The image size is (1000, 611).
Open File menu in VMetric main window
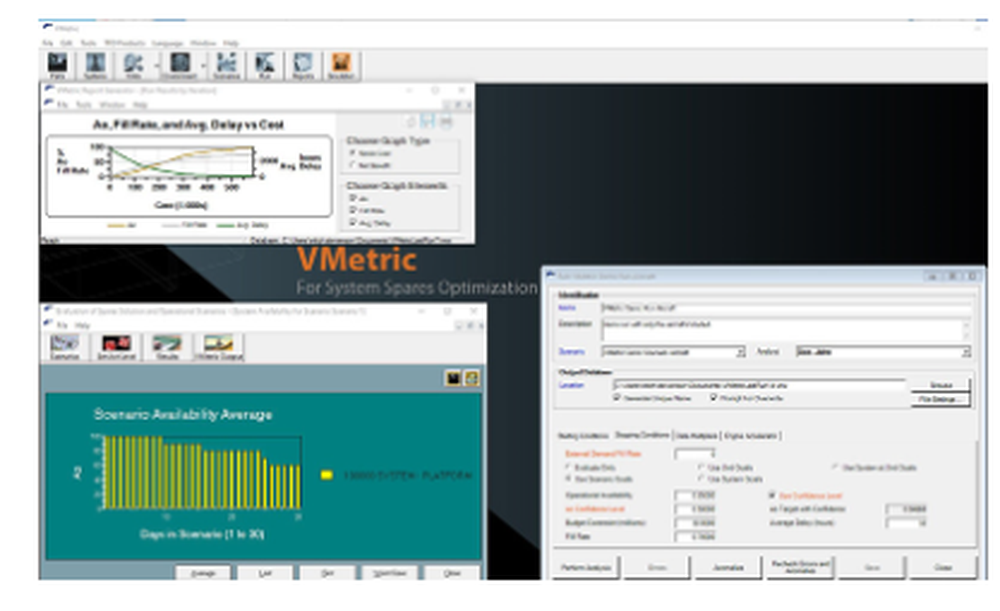47,43
